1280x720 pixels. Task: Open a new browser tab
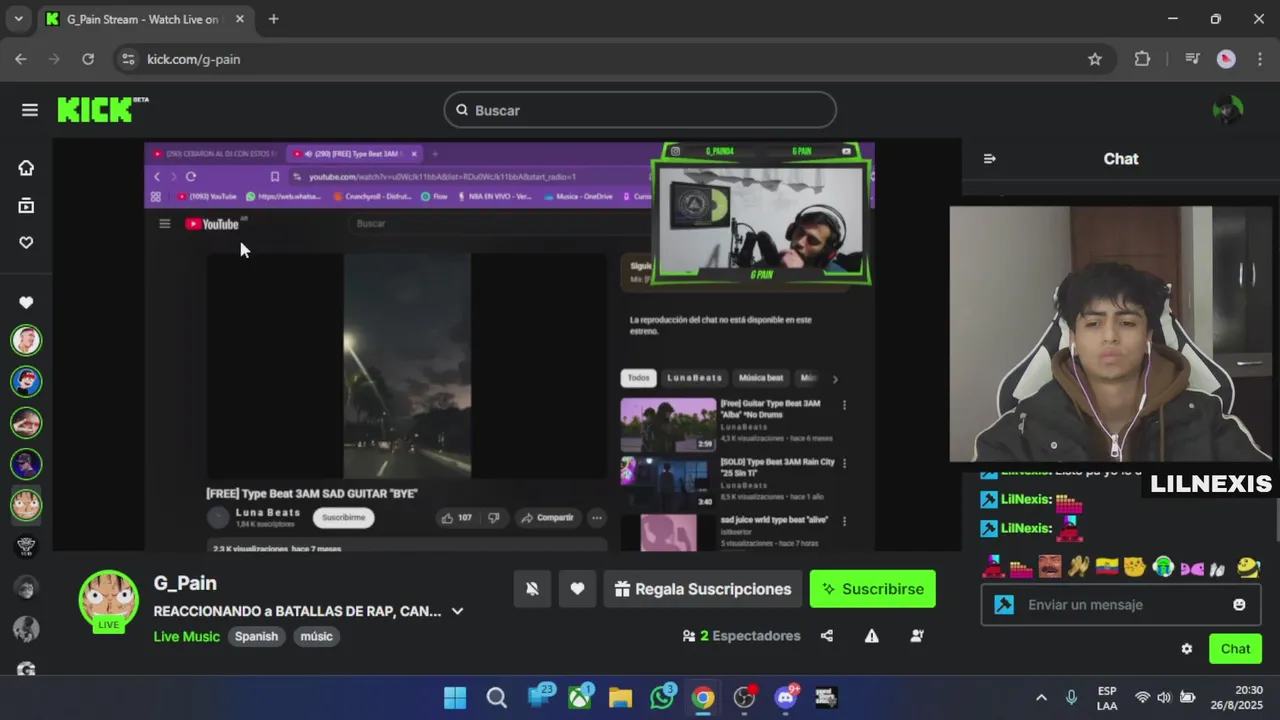[273, 19]
